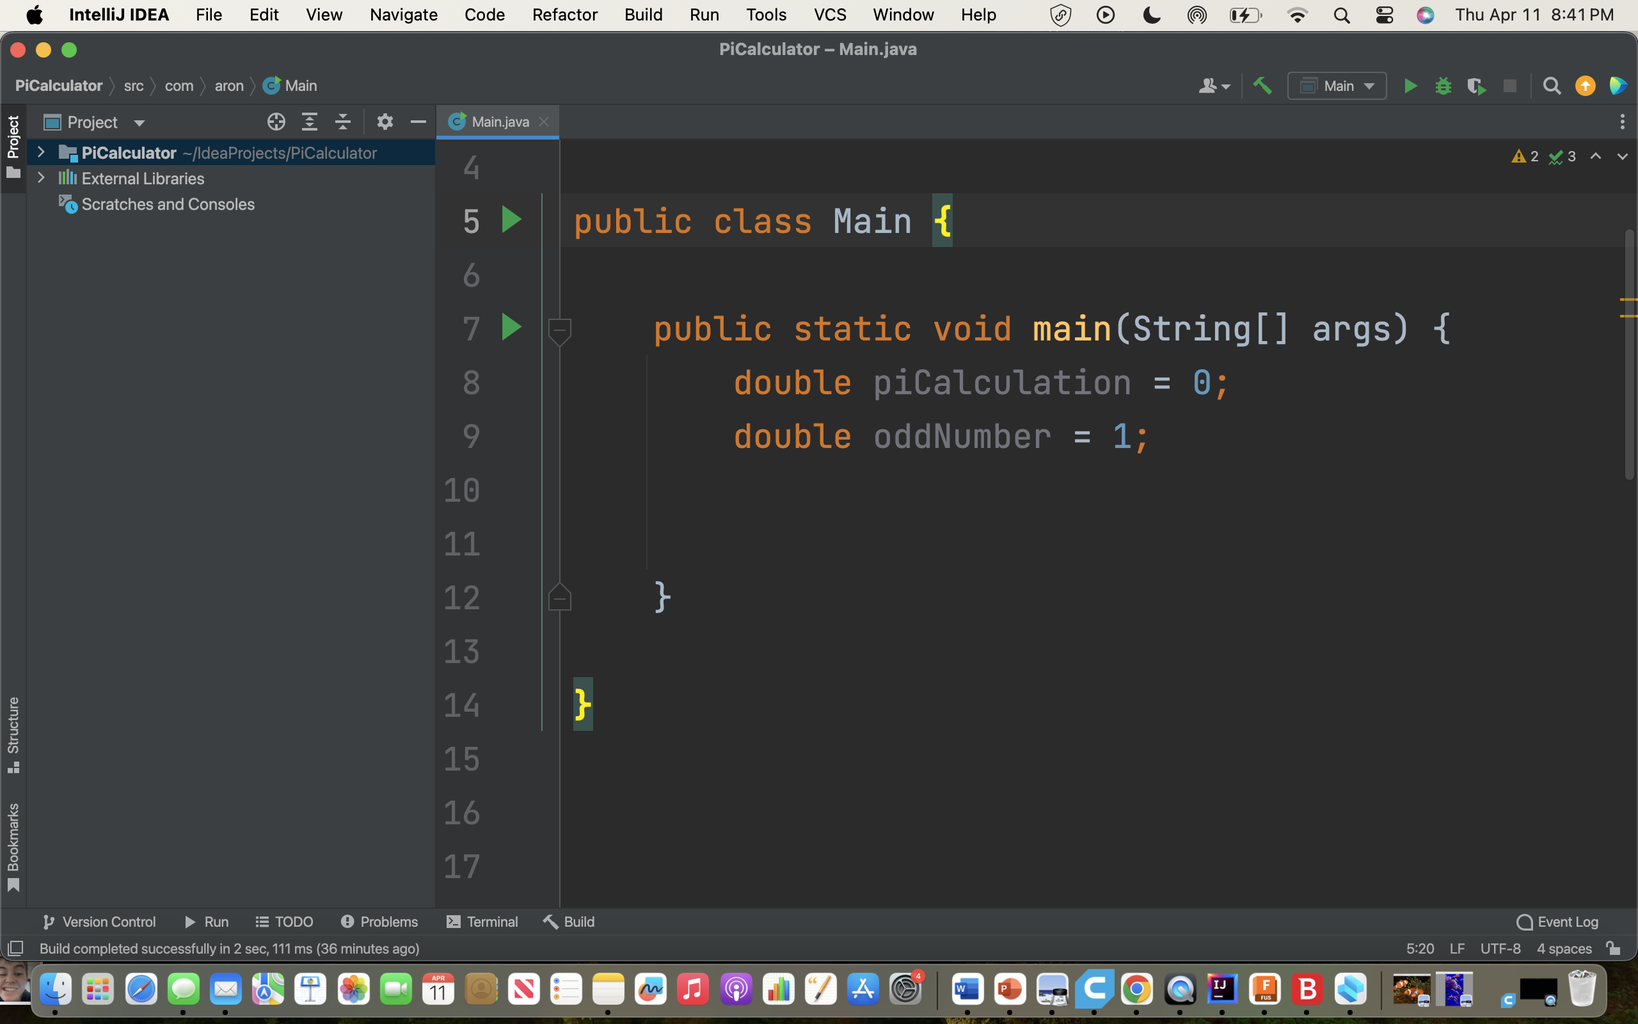
Task: Start the debugger with the bug icon
Action: tap(1443, 86)
